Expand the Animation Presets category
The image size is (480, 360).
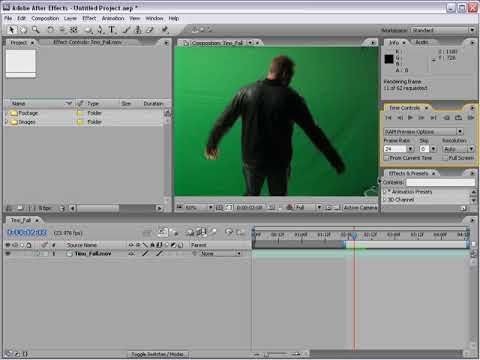click(x=385, y=191)
